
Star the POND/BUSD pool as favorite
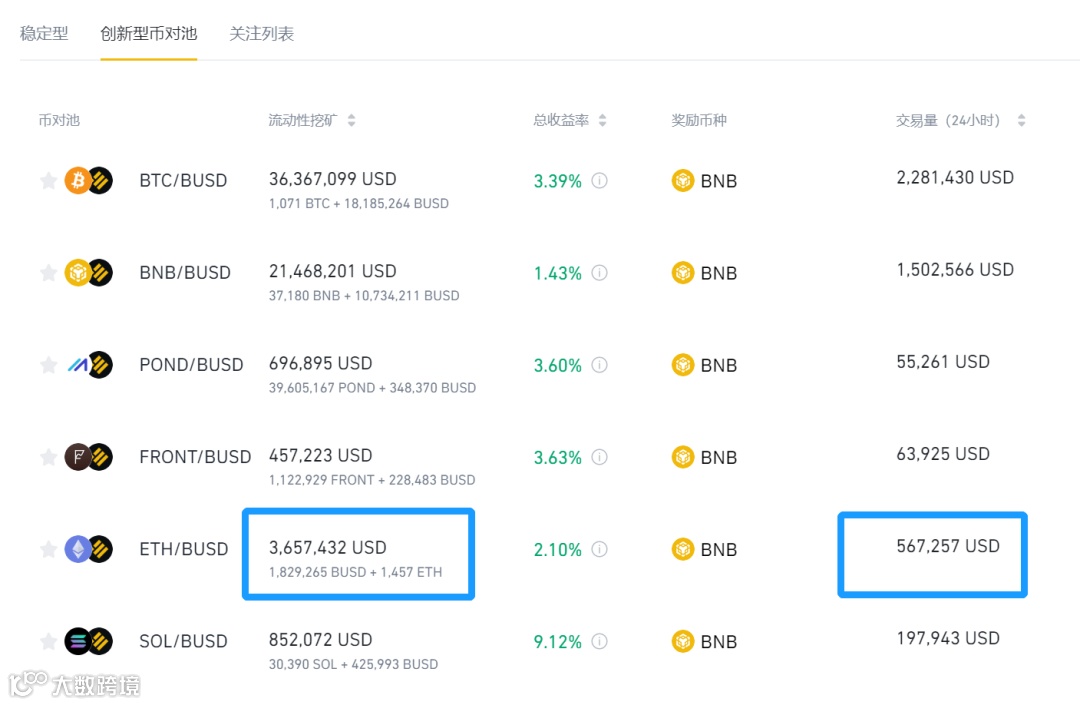[x=48, y=365]
